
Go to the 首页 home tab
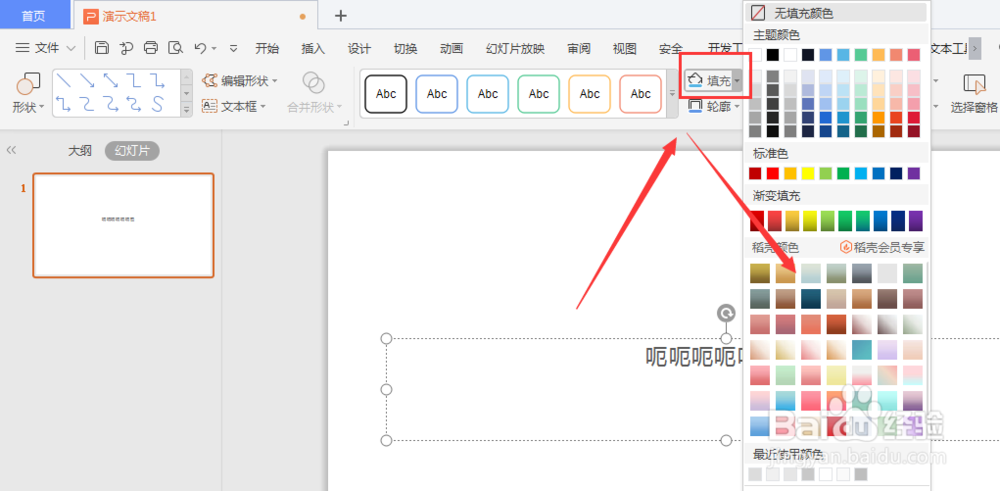tap(33, 15)
